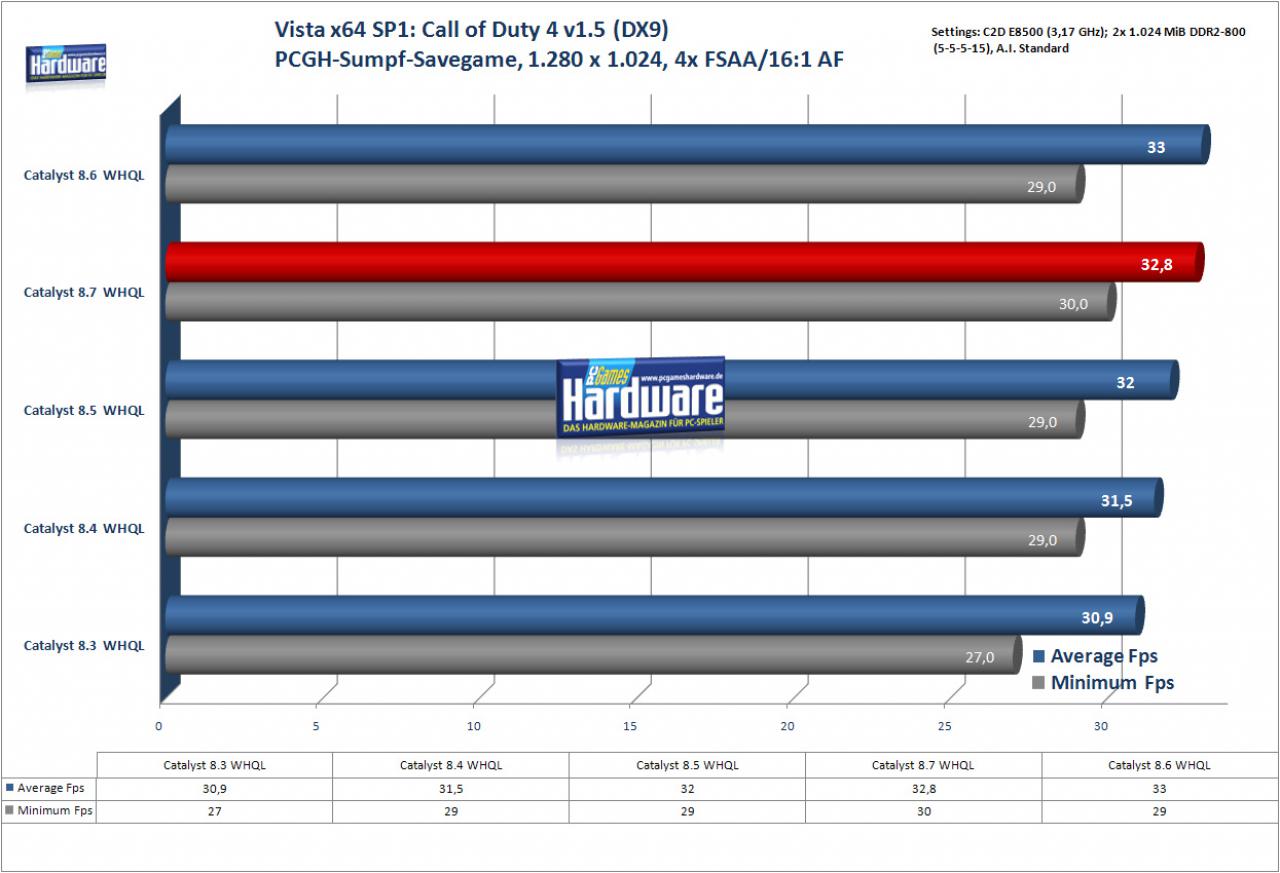
Task: Select the Catalyst 8.3 minimum bar showing 27,0
Action: tap(594, 654)
